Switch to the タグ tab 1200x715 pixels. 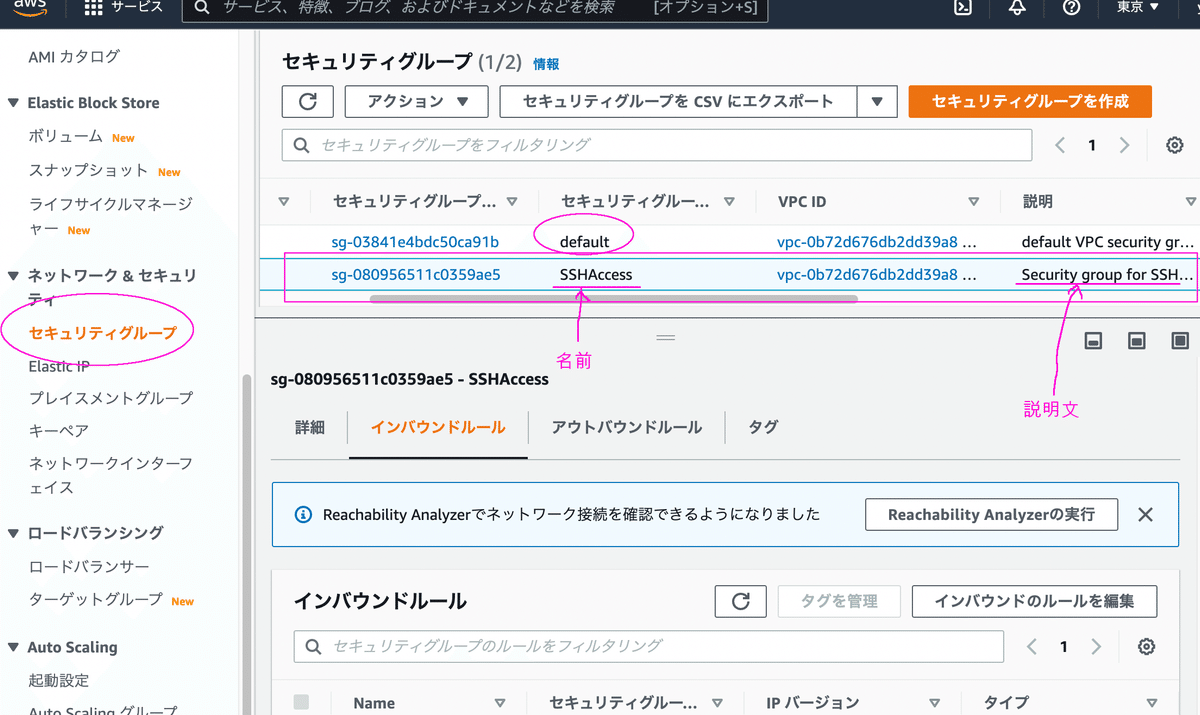(x=763, y=427)
